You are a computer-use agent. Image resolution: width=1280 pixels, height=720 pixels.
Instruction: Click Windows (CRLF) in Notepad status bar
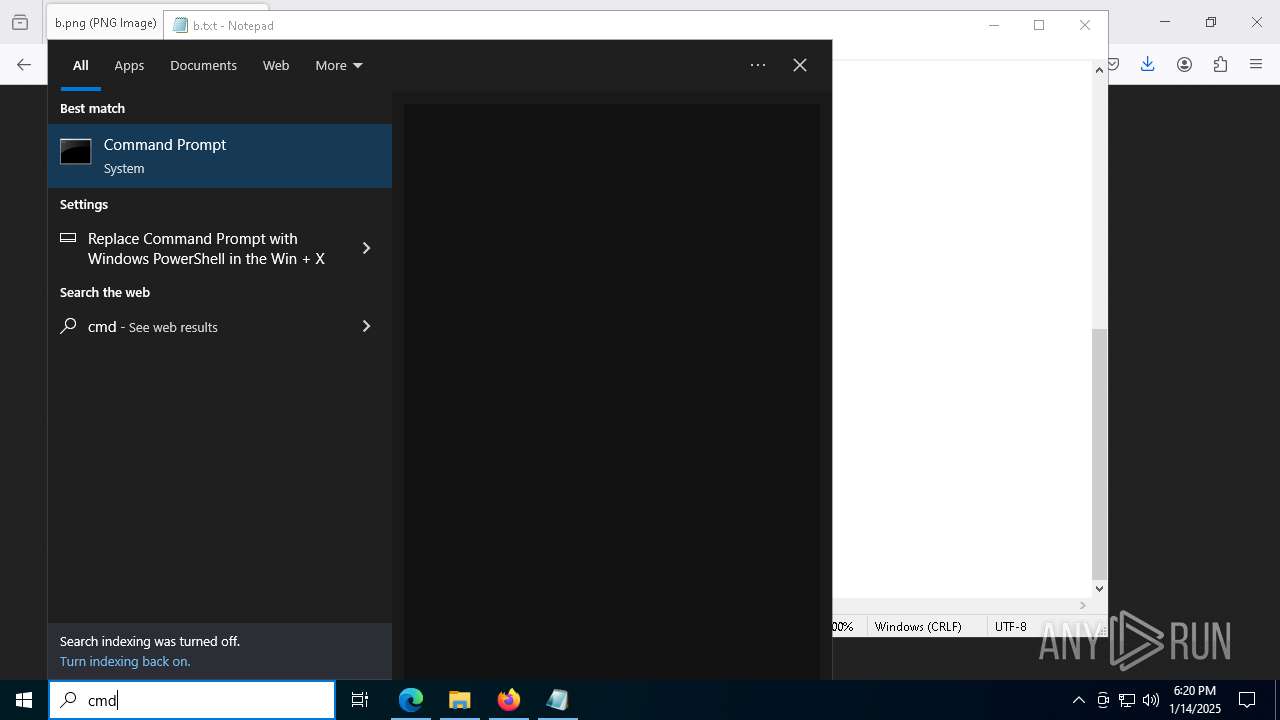(x=918, y=626)
